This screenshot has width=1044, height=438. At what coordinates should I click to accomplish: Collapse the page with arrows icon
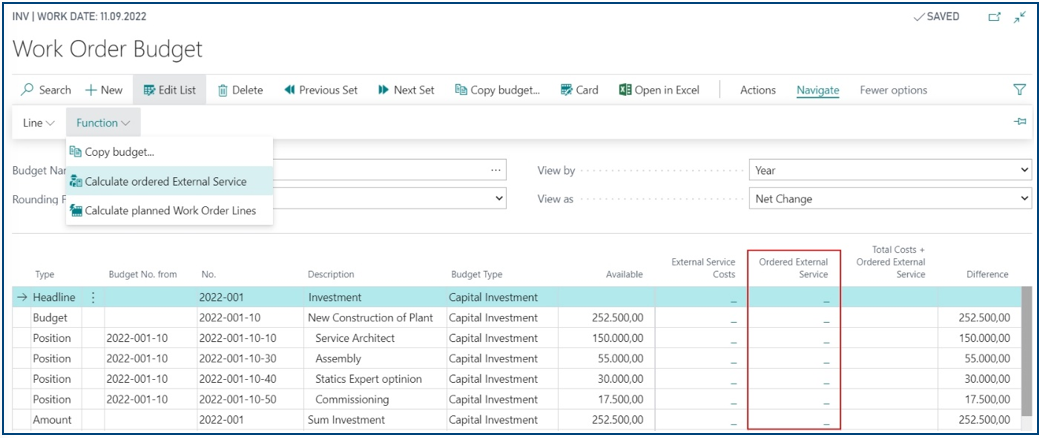pos(1019,17)
